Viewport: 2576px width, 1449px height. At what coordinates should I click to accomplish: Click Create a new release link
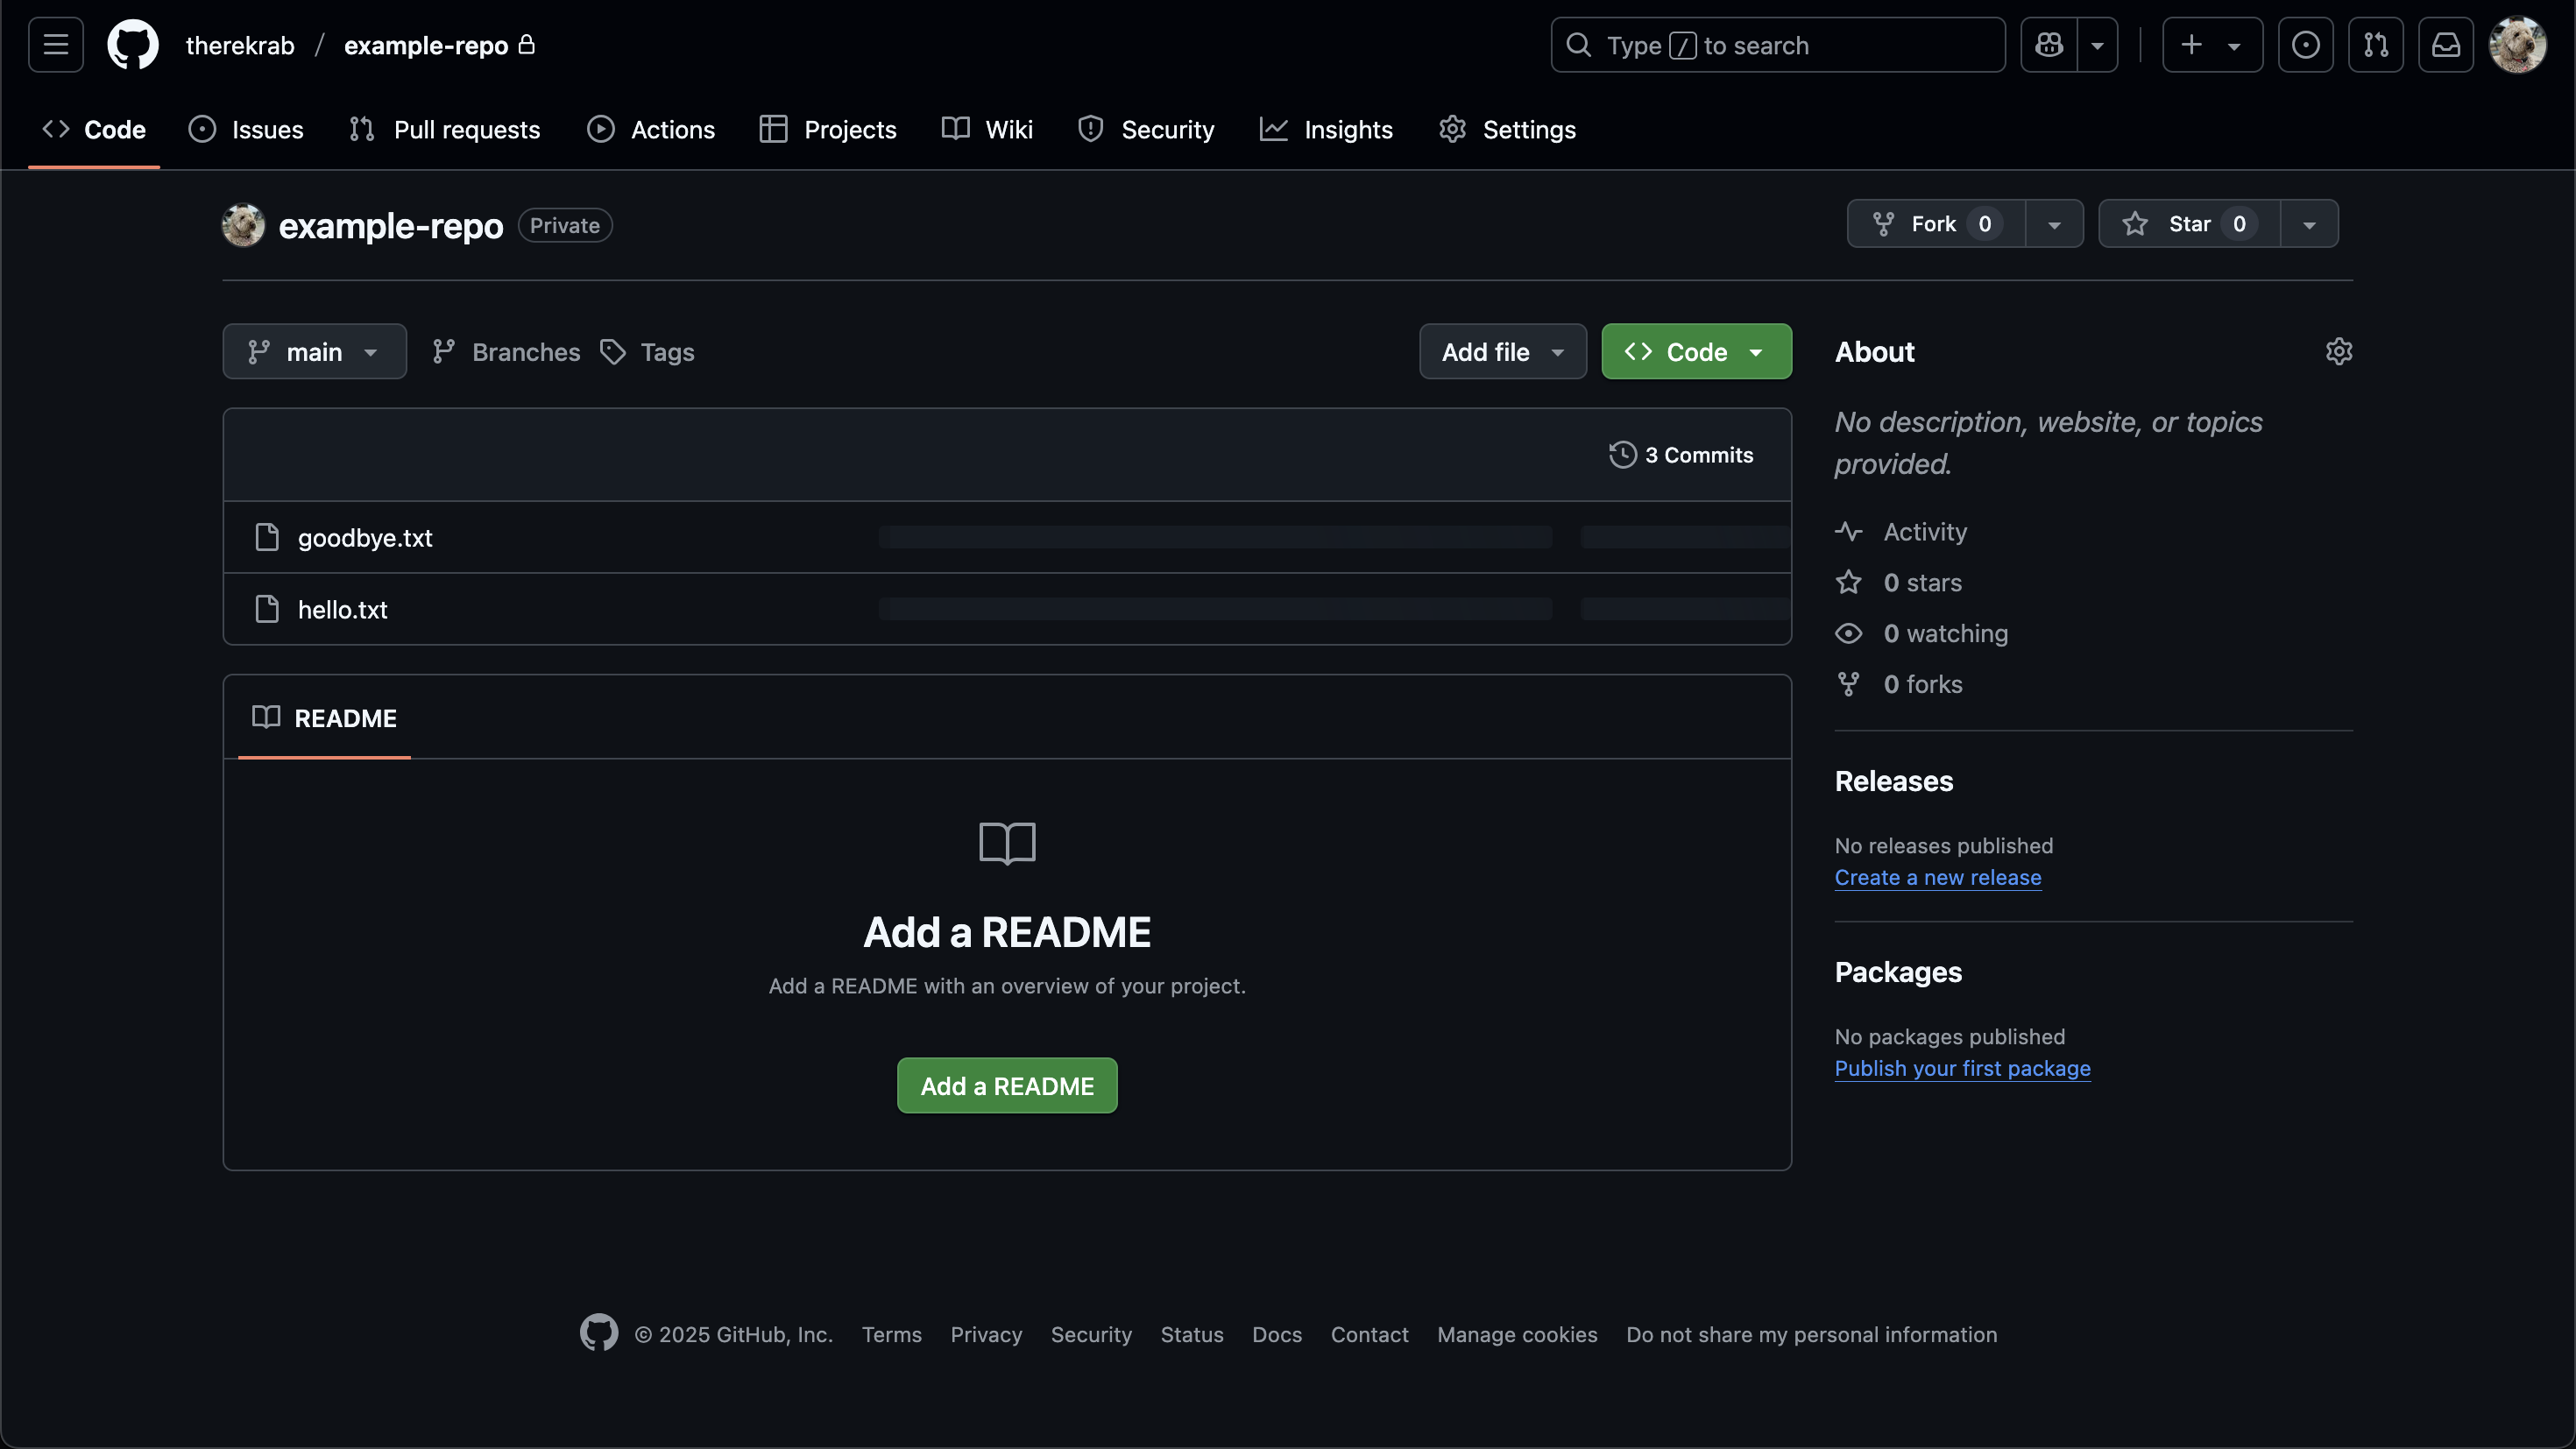click(x=1938, y=878)
